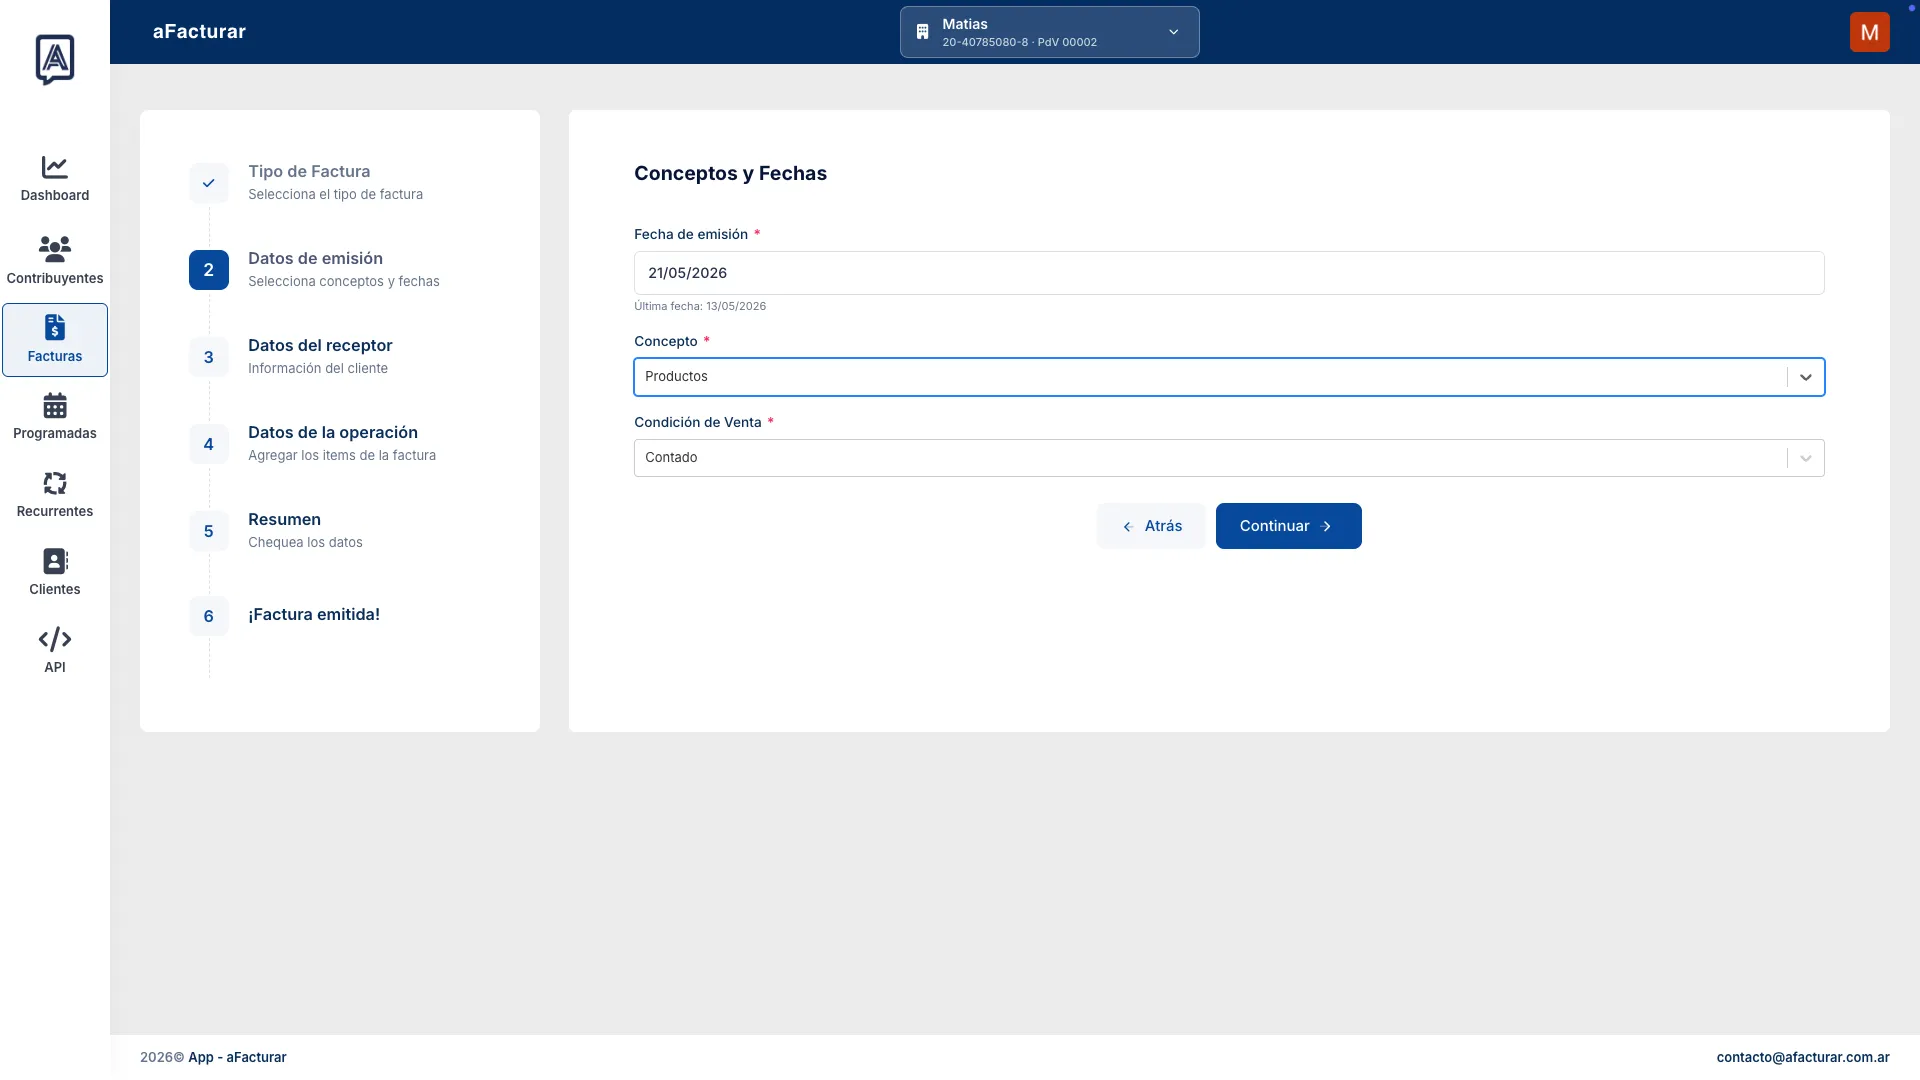Image resolution: width=1920 pixels, height=1080 pixels.
Task: Open the Concepto Productos dropdown
Action: point(1229,377)
